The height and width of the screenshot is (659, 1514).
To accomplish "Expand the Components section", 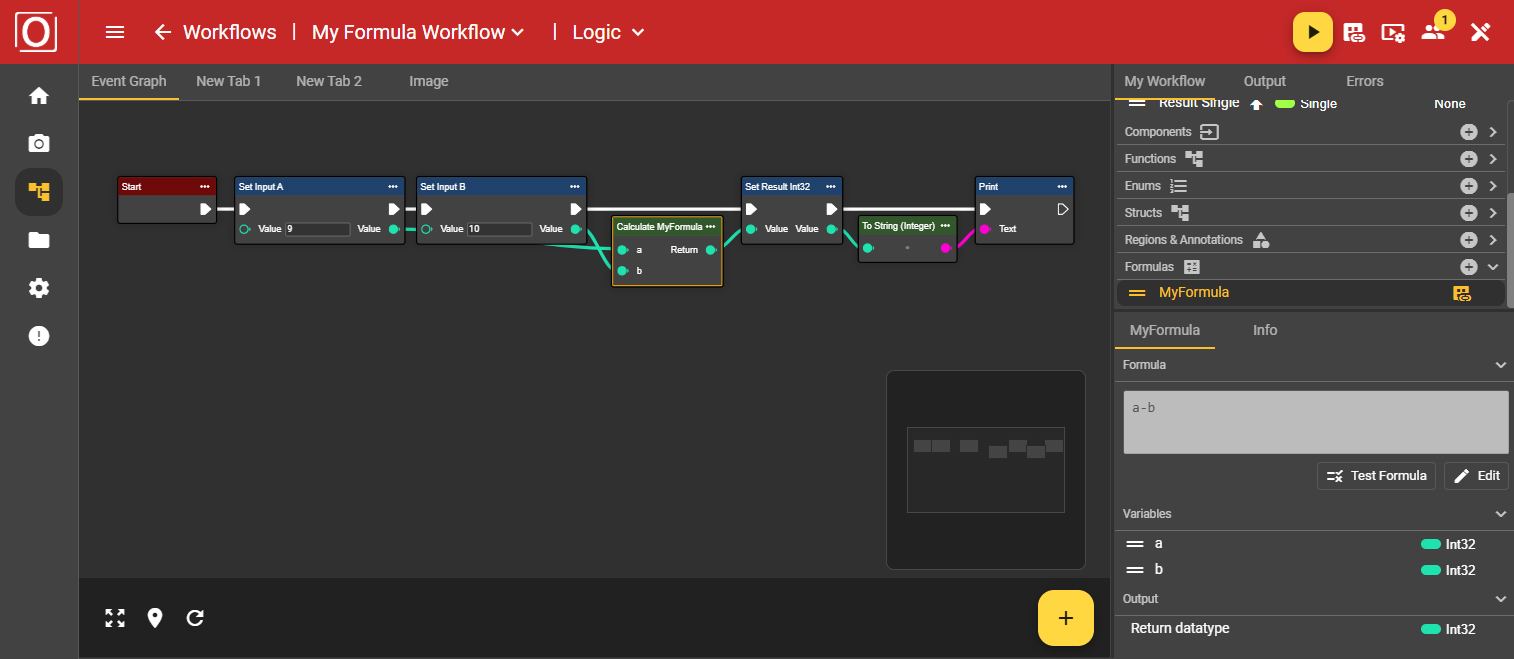I will (x=1493, y=132).
